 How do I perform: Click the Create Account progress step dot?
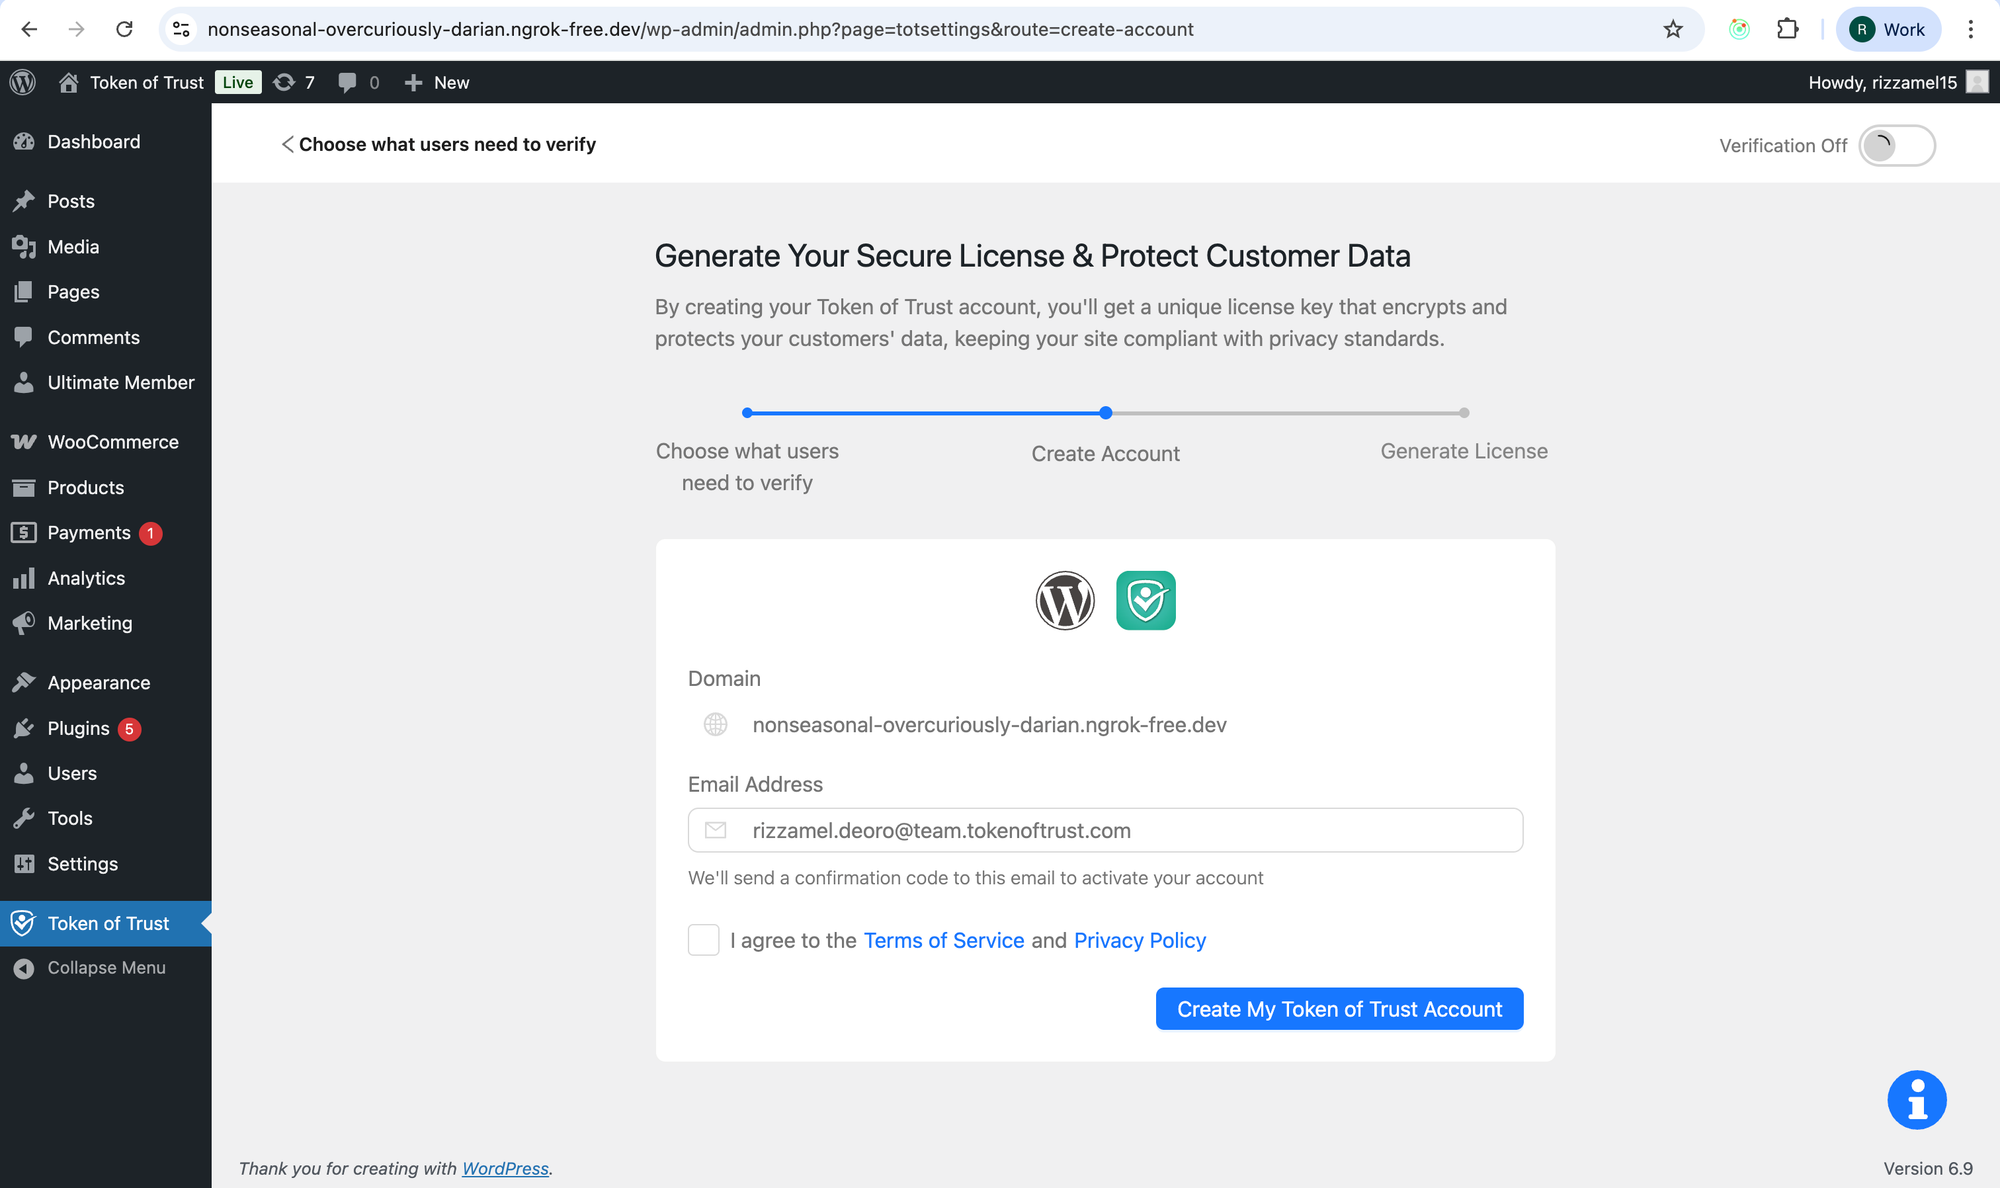point(1105,413)
